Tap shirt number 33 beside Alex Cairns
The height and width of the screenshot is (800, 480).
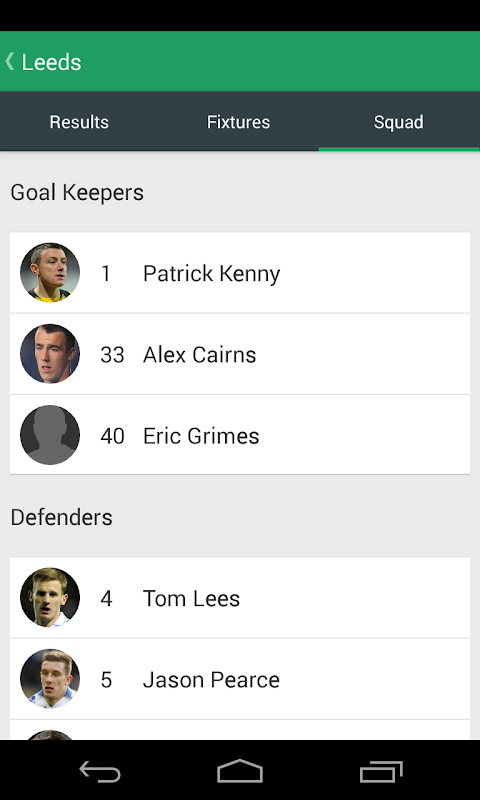point(112,355)
